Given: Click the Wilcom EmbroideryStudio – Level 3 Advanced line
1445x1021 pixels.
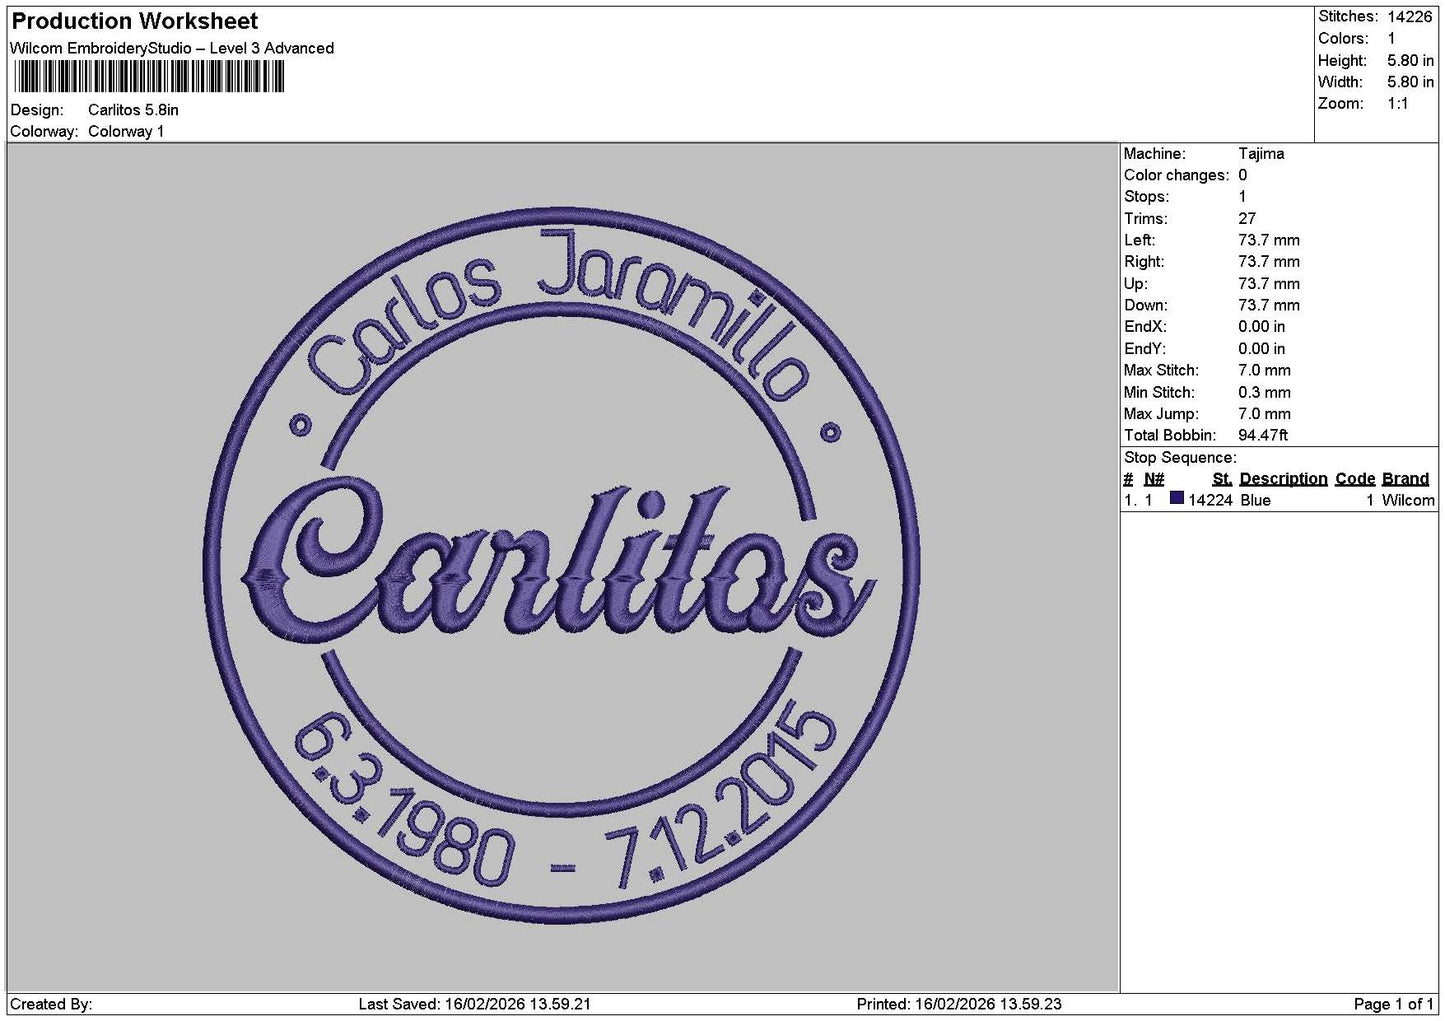Looking at the screenshot, I should click(172, 48).
